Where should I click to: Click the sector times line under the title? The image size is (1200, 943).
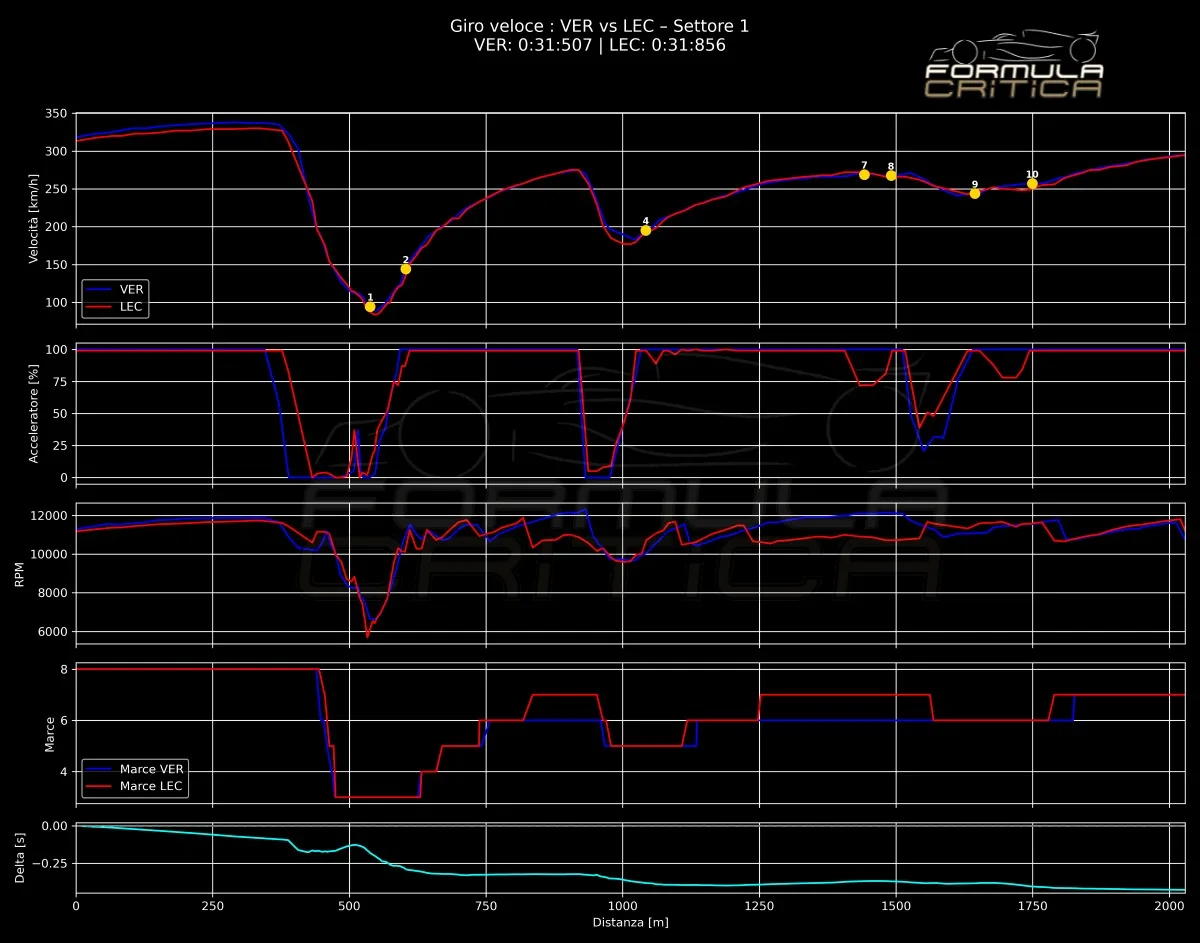[600, 45]
